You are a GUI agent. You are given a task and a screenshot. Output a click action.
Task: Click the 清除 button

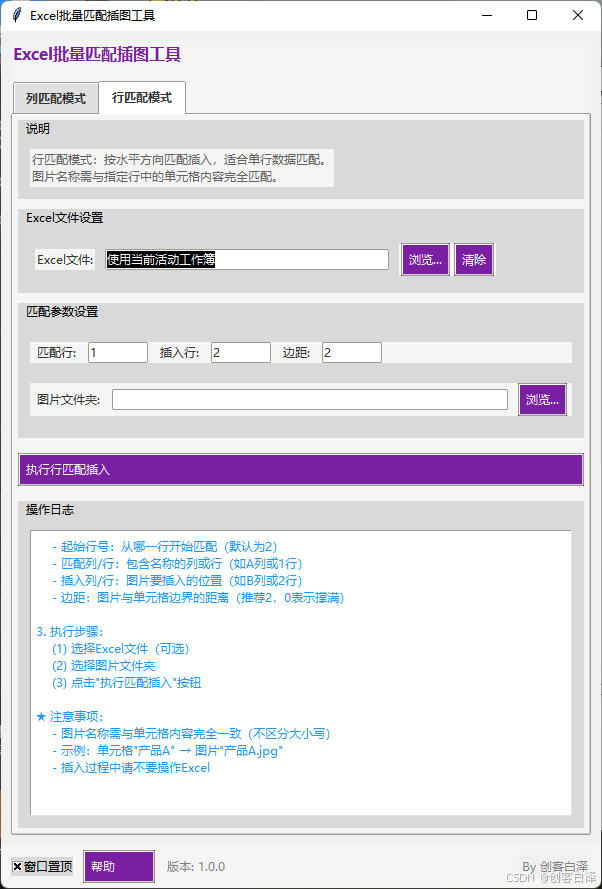(x=474, y=260)
